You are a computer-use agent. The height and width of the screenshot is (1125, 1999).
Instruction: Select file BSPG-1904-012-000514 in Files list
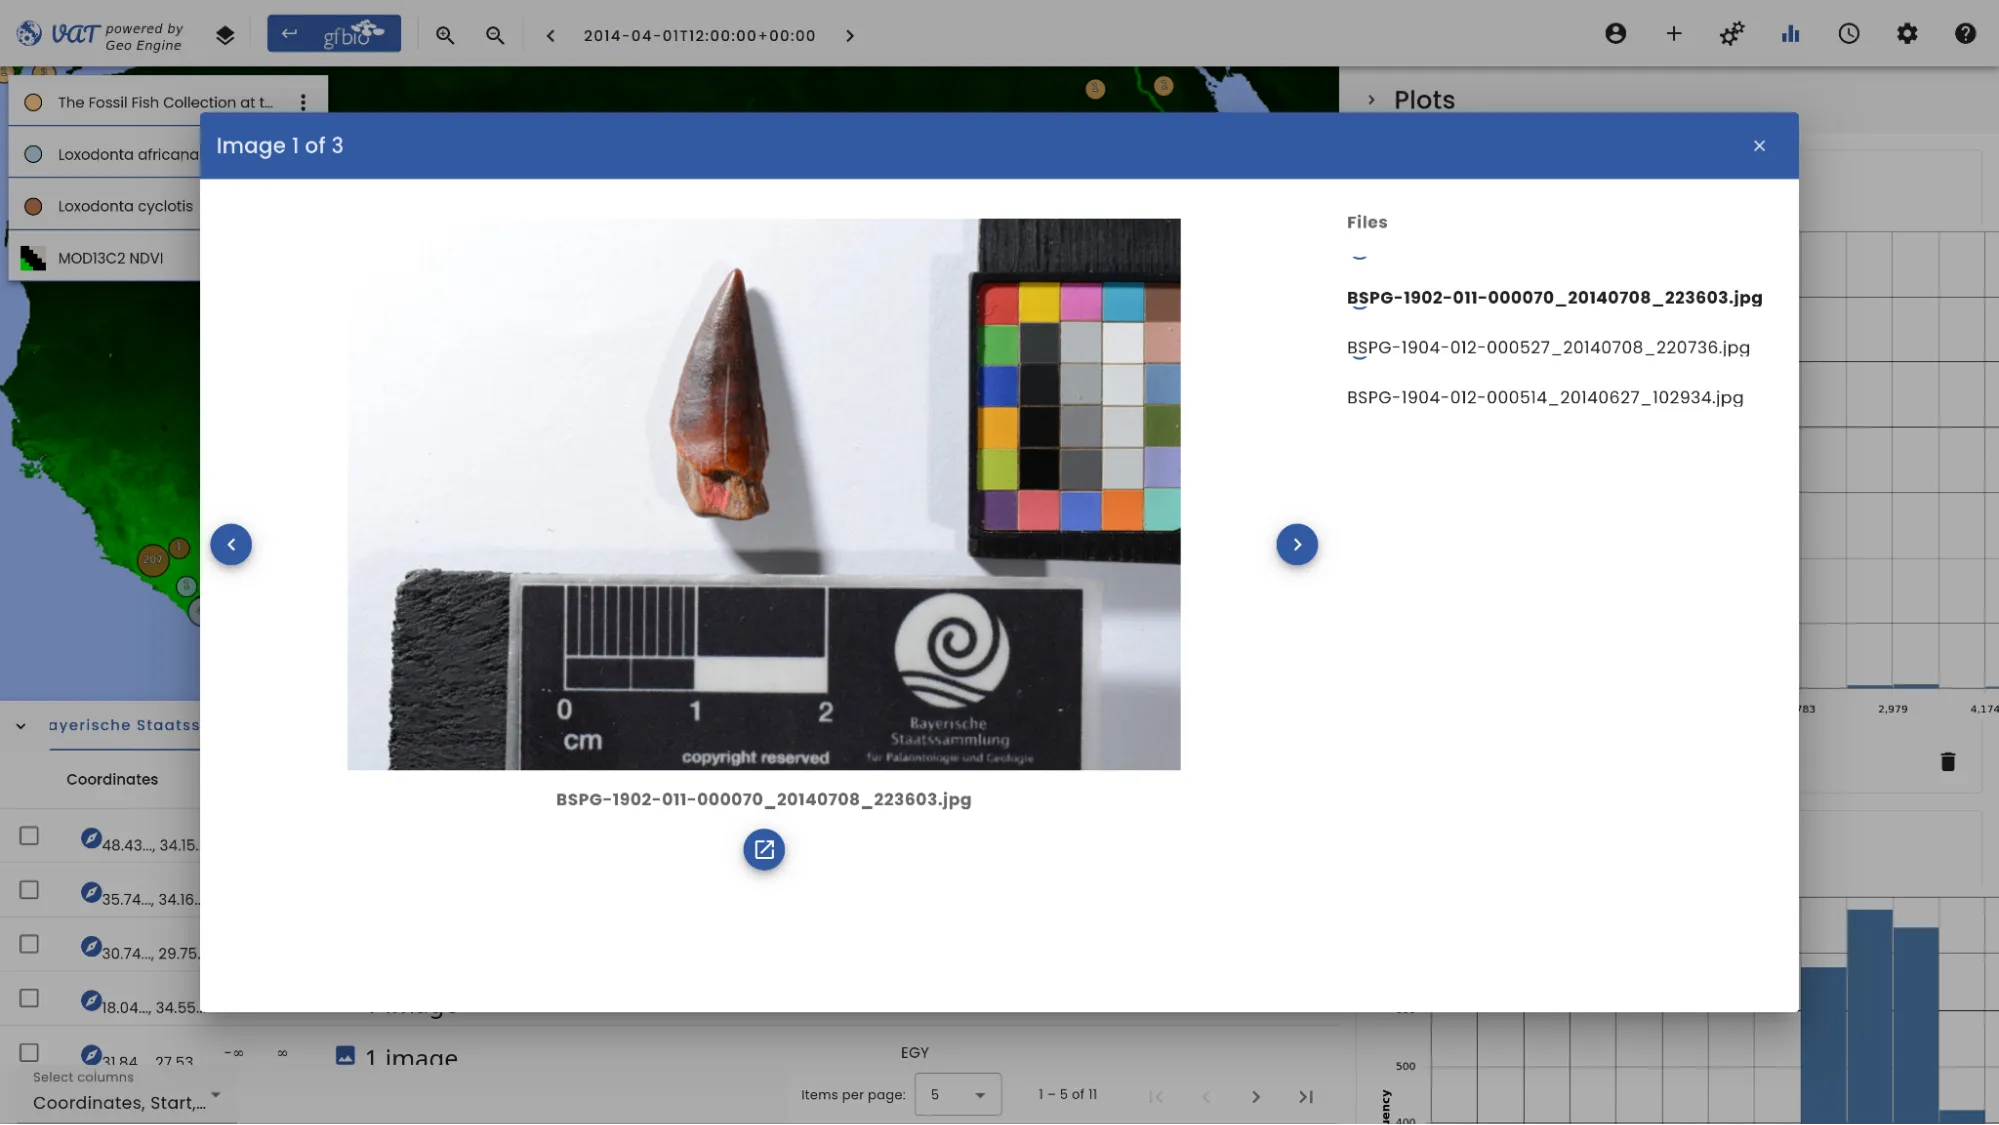(x=1545, y=398)
